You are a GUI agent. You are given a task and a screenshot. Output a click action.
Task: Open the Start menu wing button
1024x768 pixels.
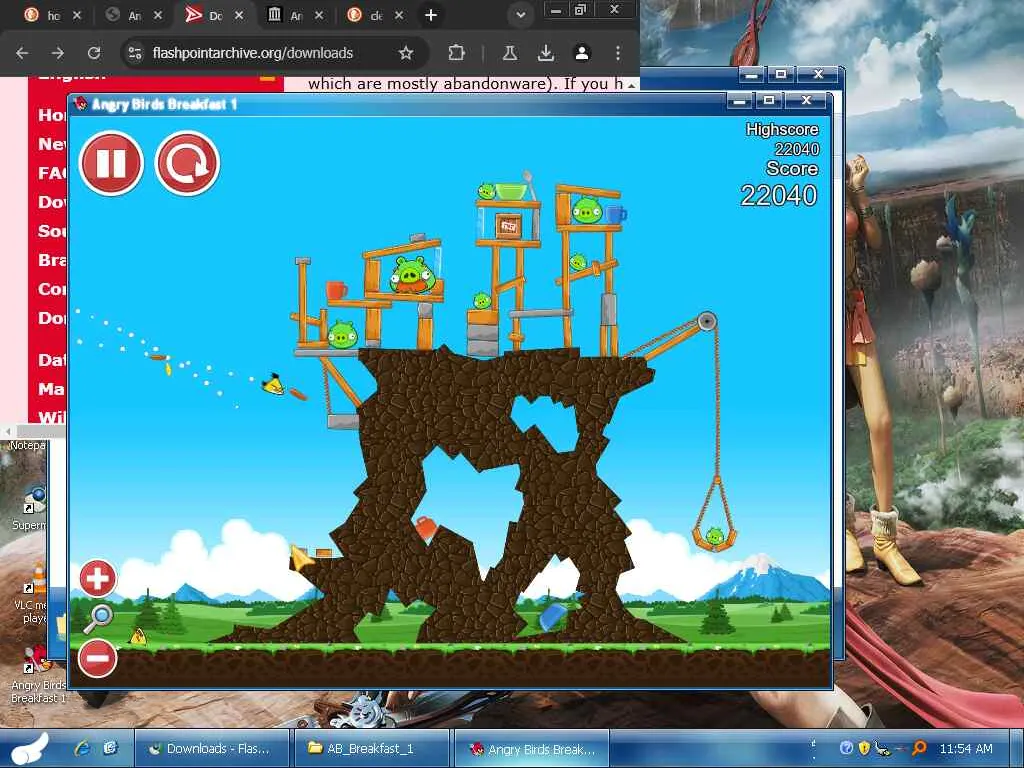click(28, 748)
